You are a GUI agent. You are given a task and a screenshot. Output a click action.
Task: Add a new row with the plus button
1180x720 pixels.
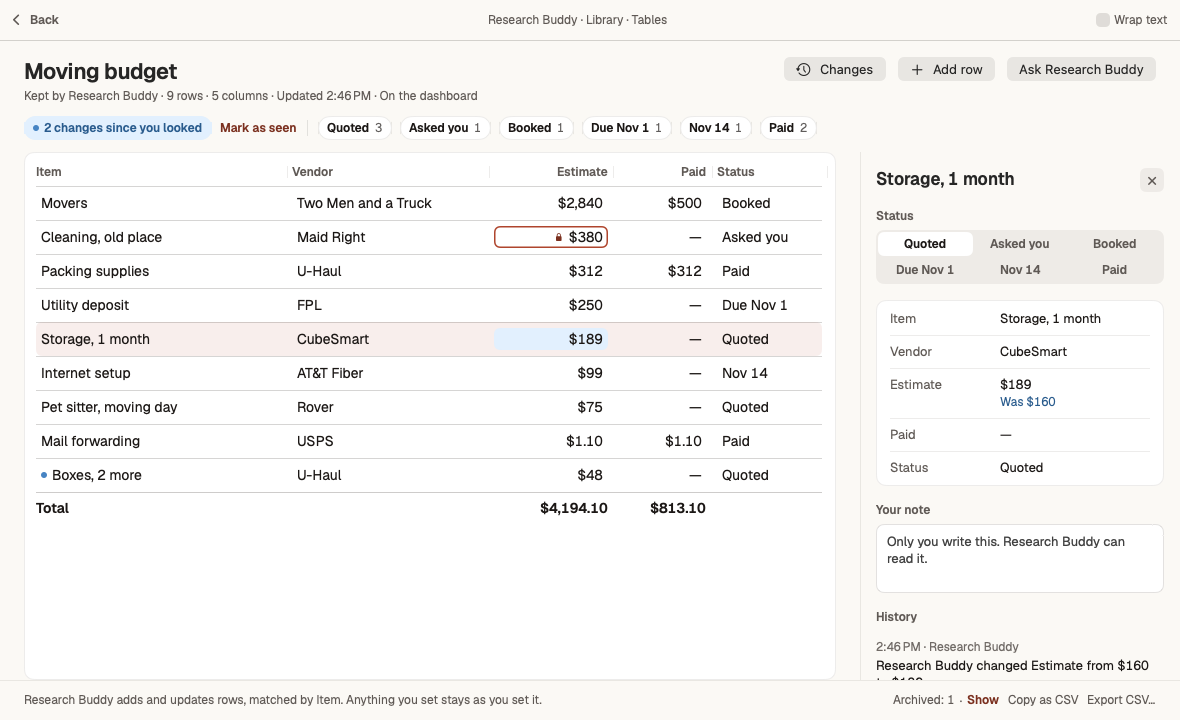(x=946, y=69)
